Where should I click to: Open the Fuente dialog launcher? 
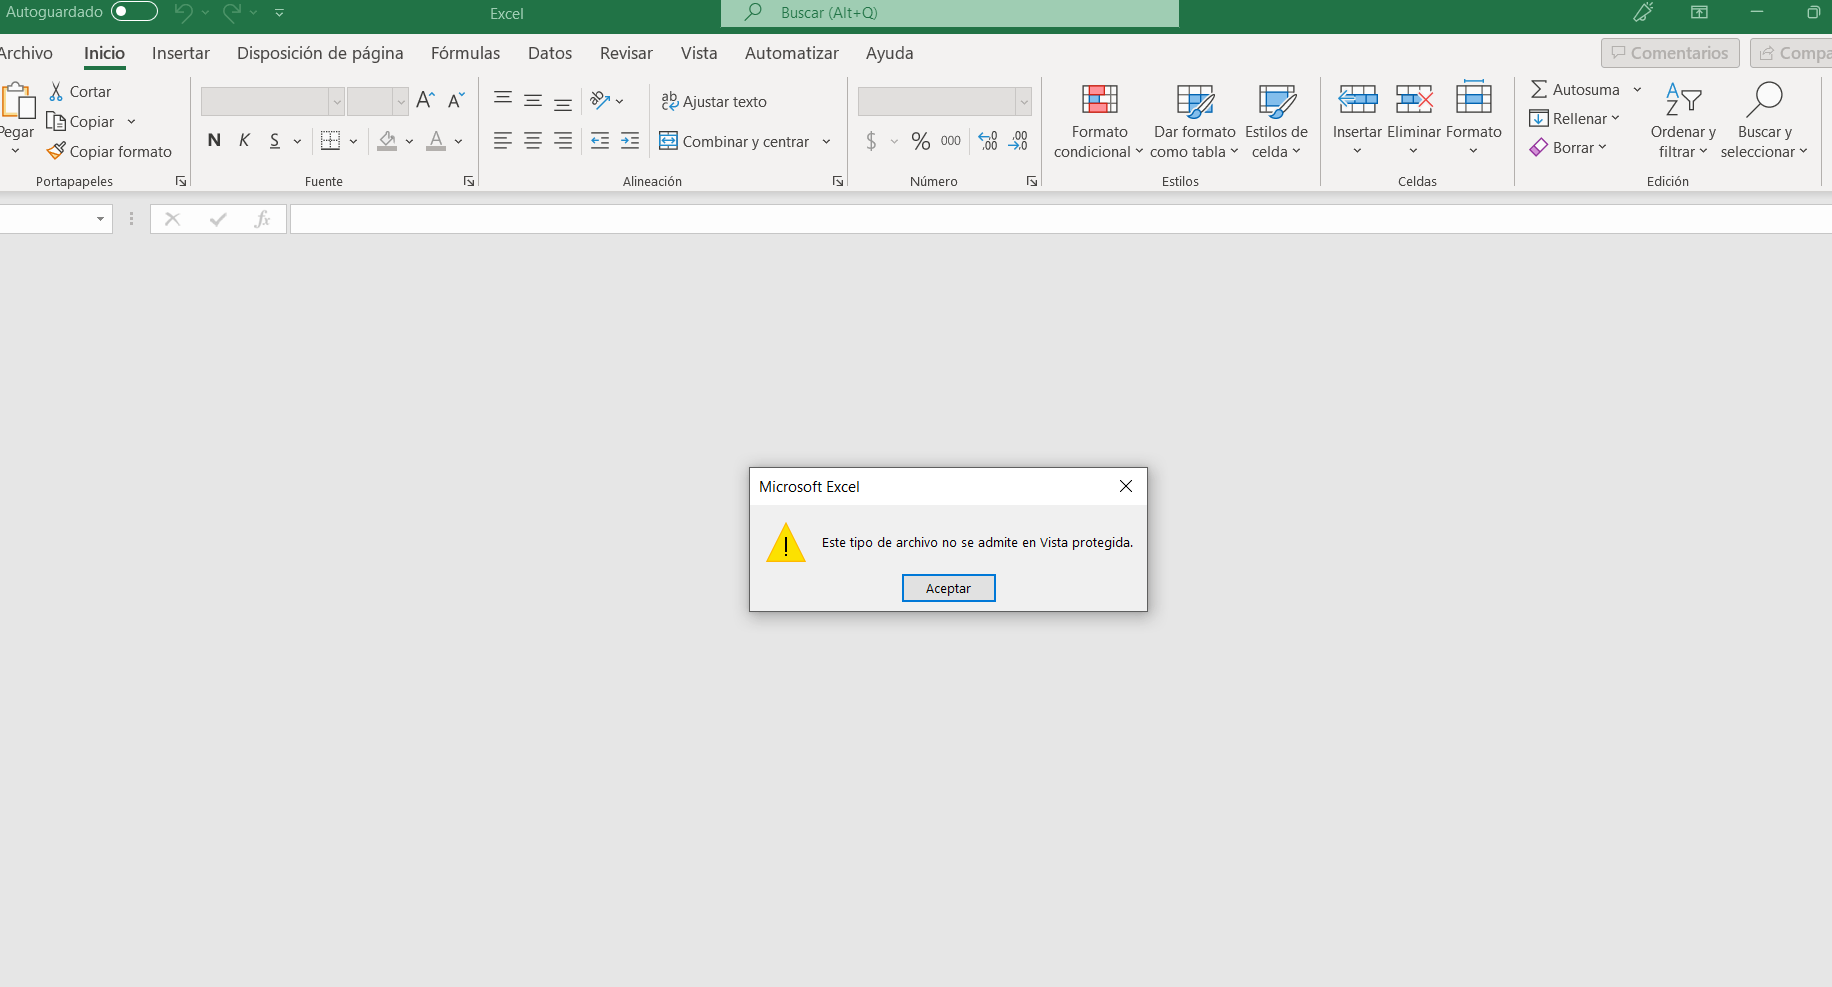(x=469, y=181)
